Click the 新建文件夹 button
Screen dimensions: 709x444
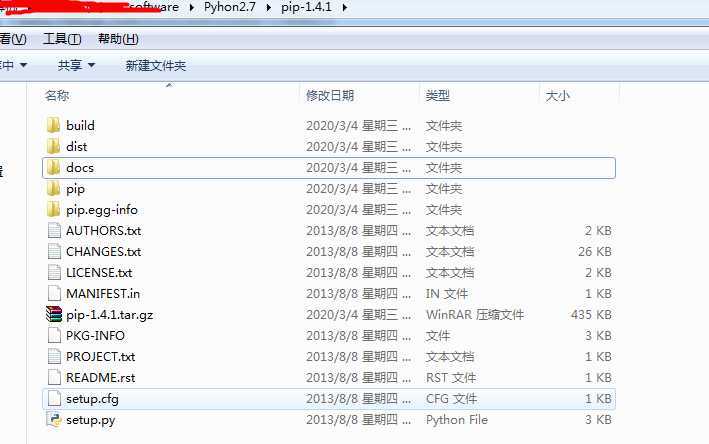point(156,66)
